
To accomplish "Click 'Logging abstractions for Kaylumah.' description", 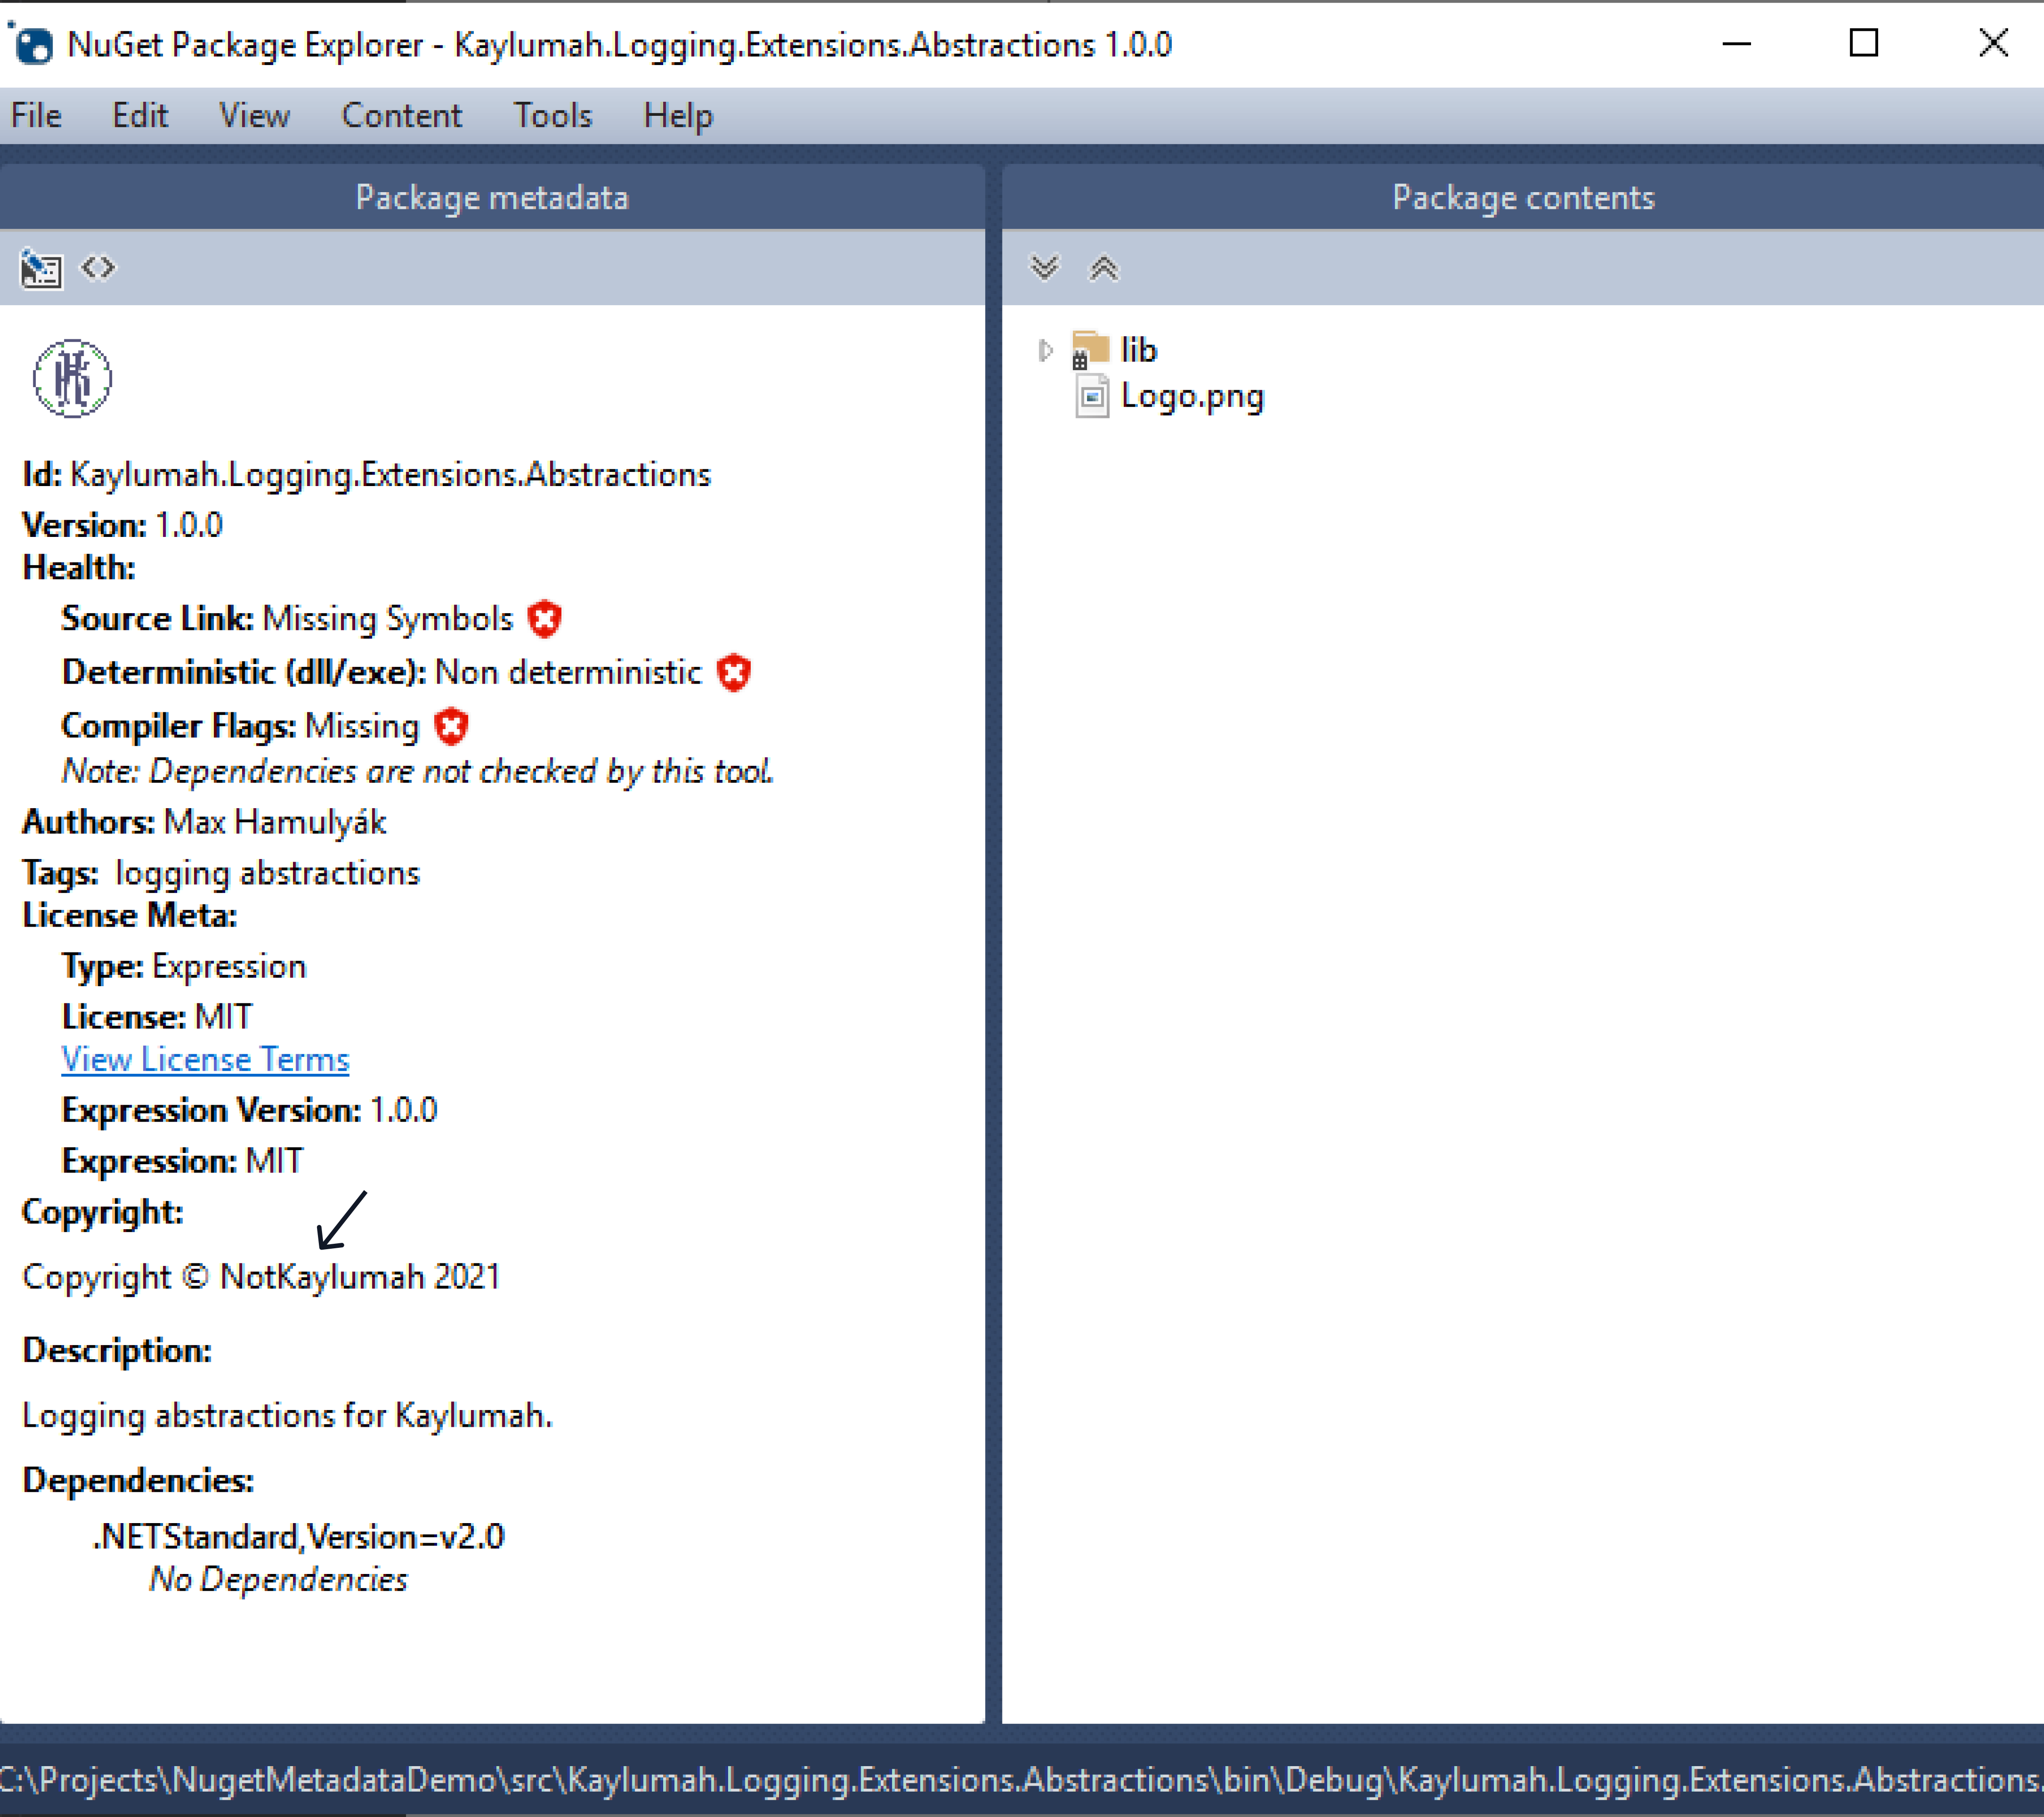I will coord(287,1416).
